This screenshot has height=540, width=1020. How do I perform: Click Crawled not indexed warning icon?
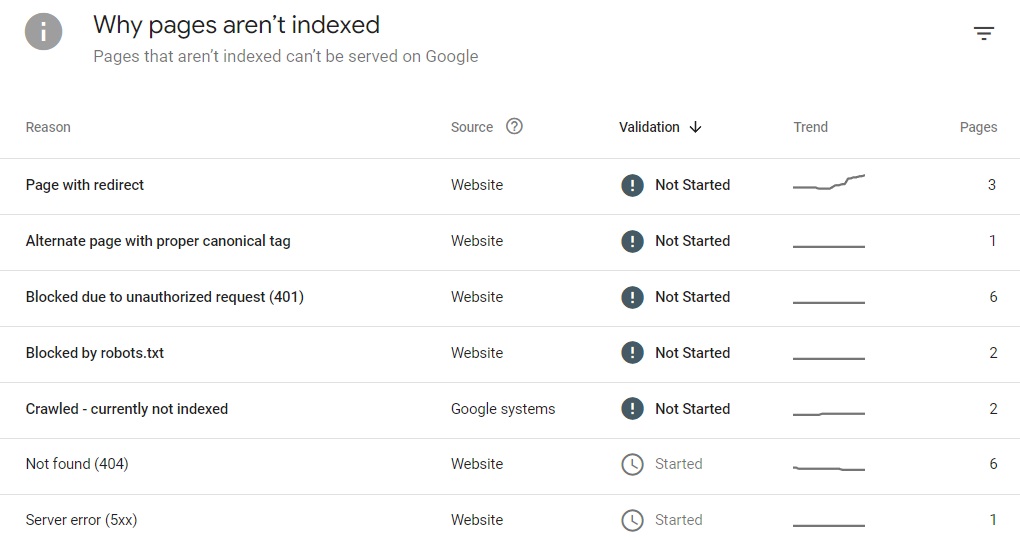[632, 409]
